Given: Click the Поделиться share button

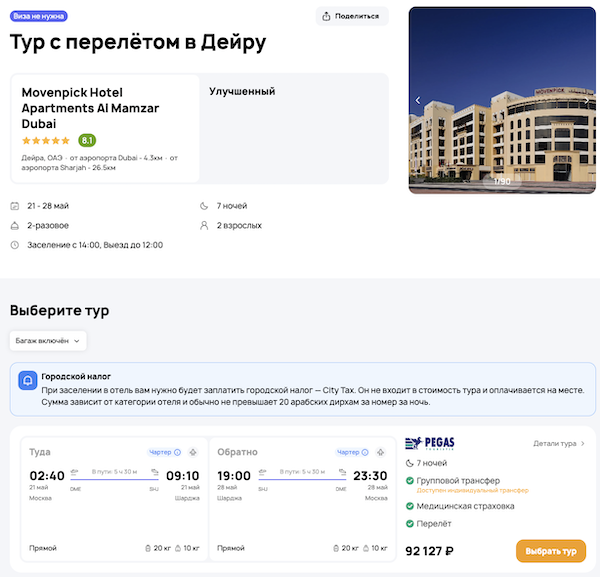Looking at the screenshot, I should coord(352,16).
